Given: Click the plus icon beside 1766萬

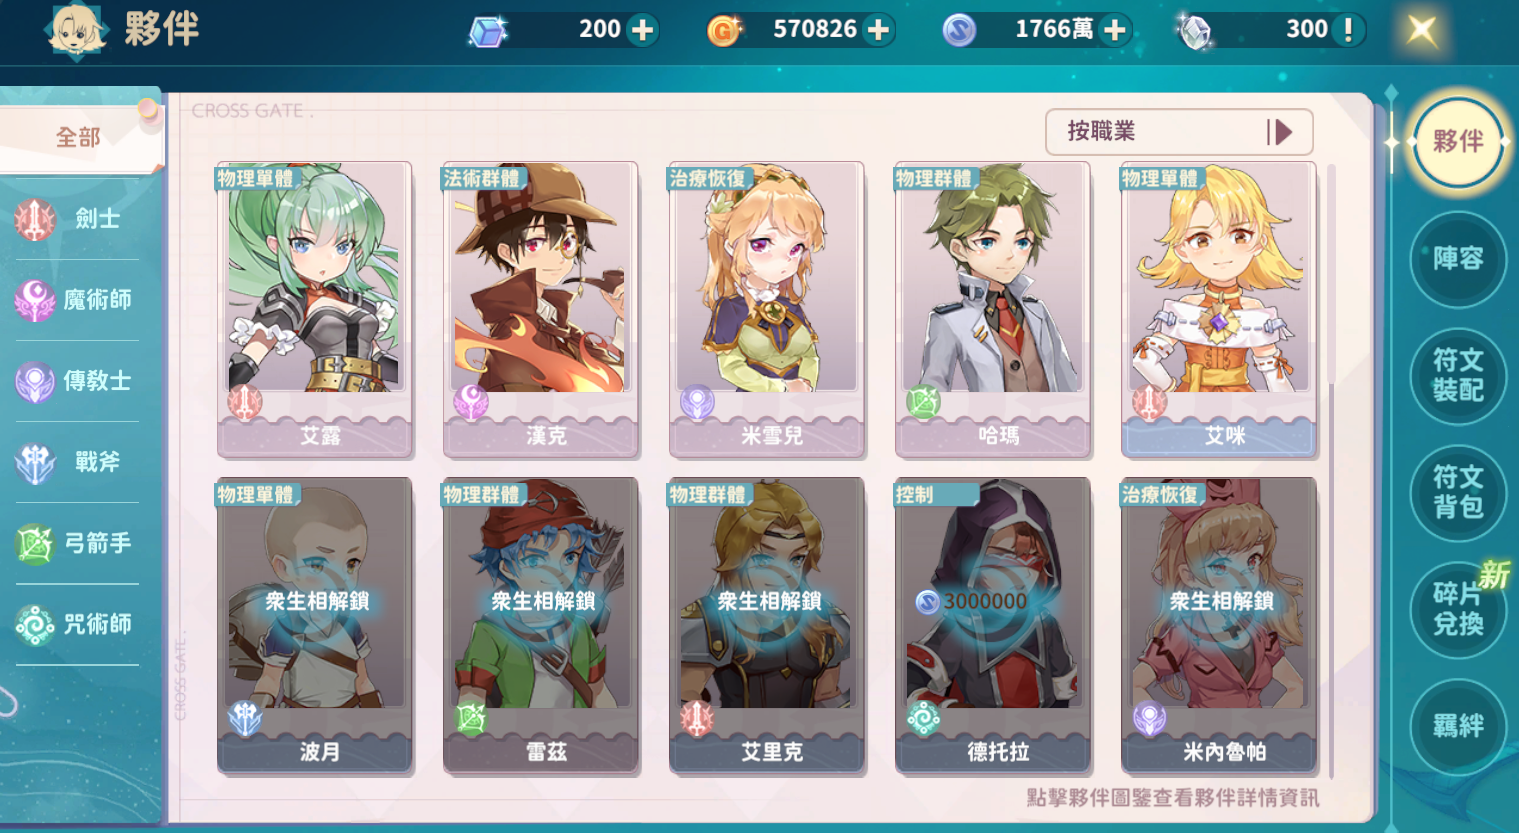Looking at the screenshot, I should point(1114,30).
